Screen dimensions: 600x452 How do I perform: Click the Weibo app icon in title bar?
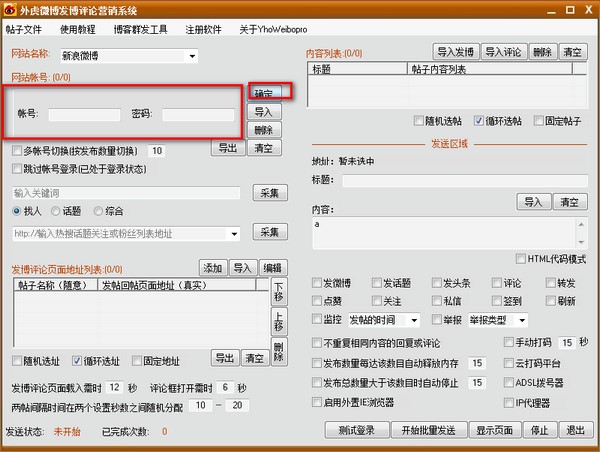(10, 10)
